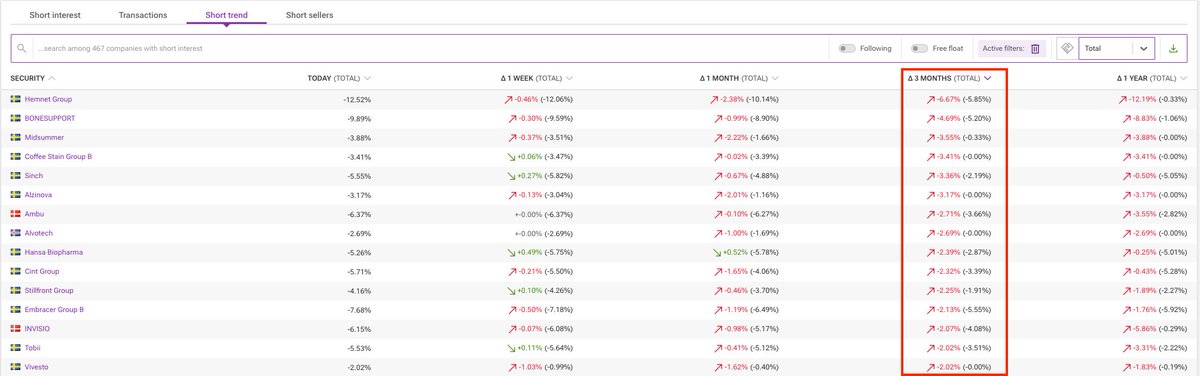Click flag icon next to BONESUPPORT
Image resolution: width=1200 pixels, height=376 pixels.
click(x=15, y=118)
